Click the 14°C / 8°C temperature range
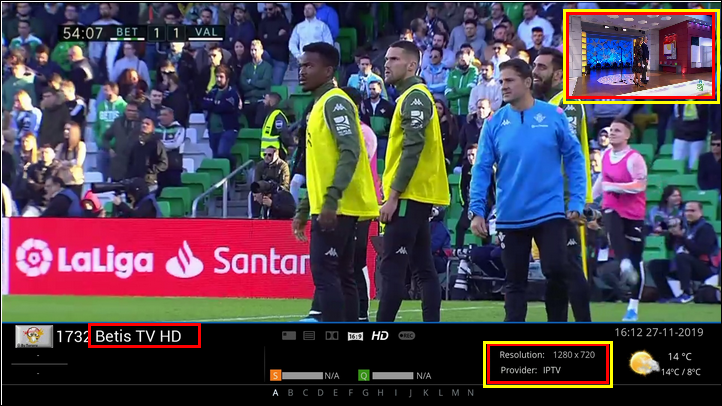This screenshot has height=406, width=722. pyautogui.click(x=681, y=372)
